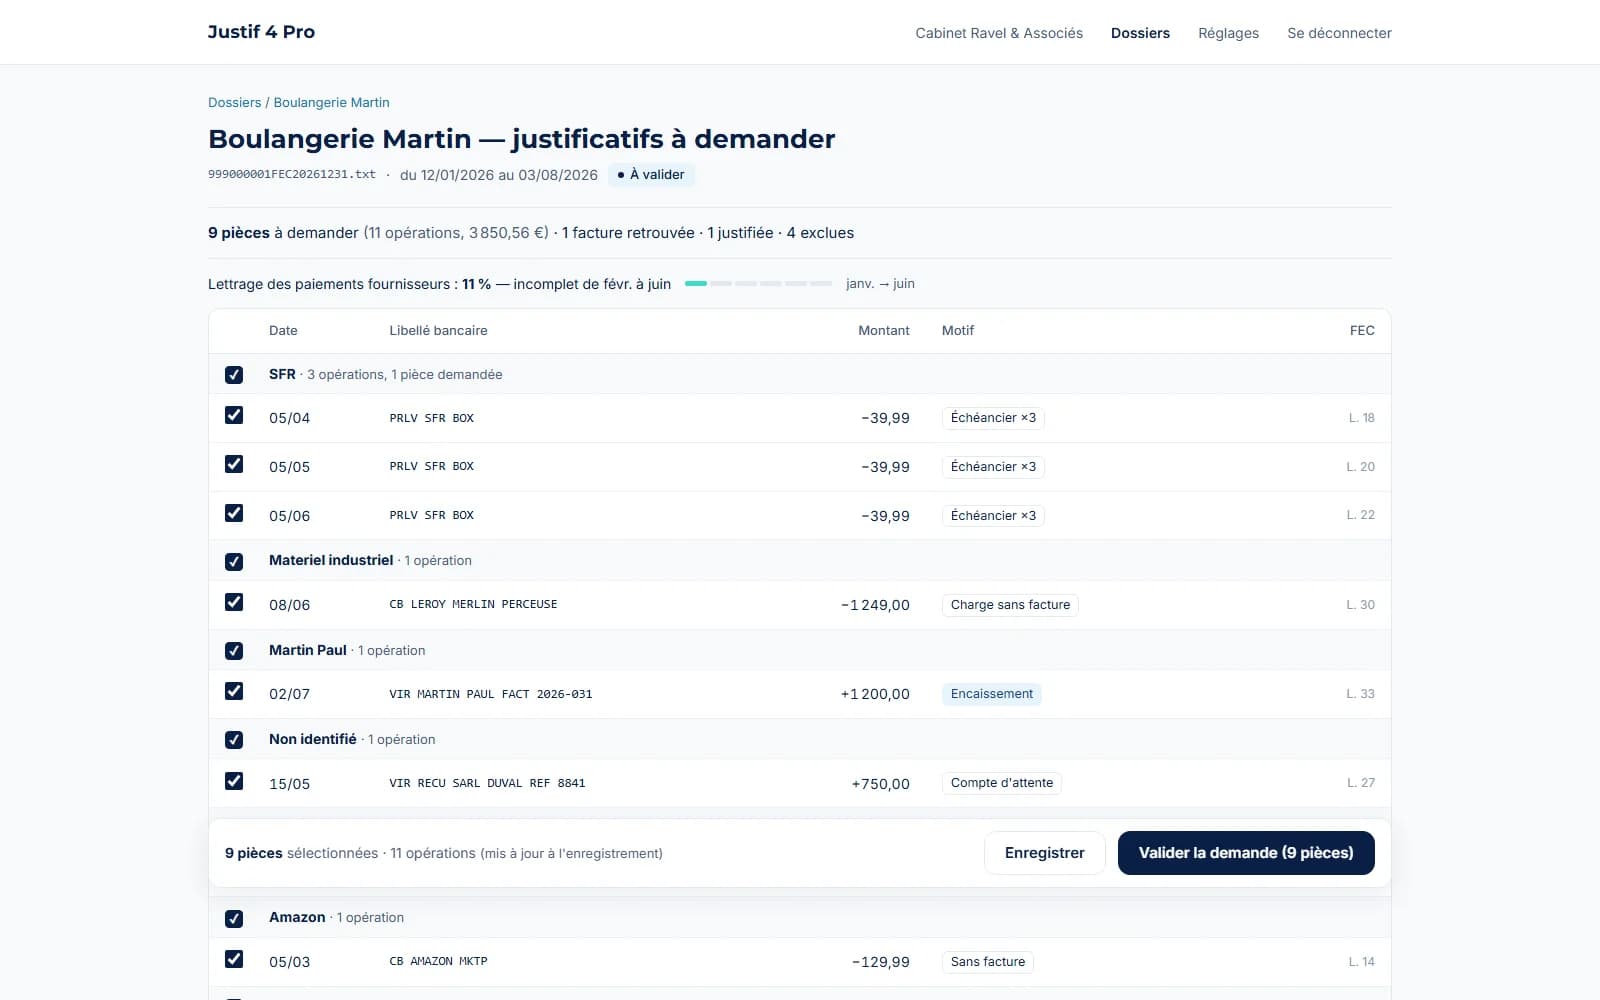
Task: Toggle checkbox for VIR RECU SARL DUVAL row
Action: (x=234, y=781)
